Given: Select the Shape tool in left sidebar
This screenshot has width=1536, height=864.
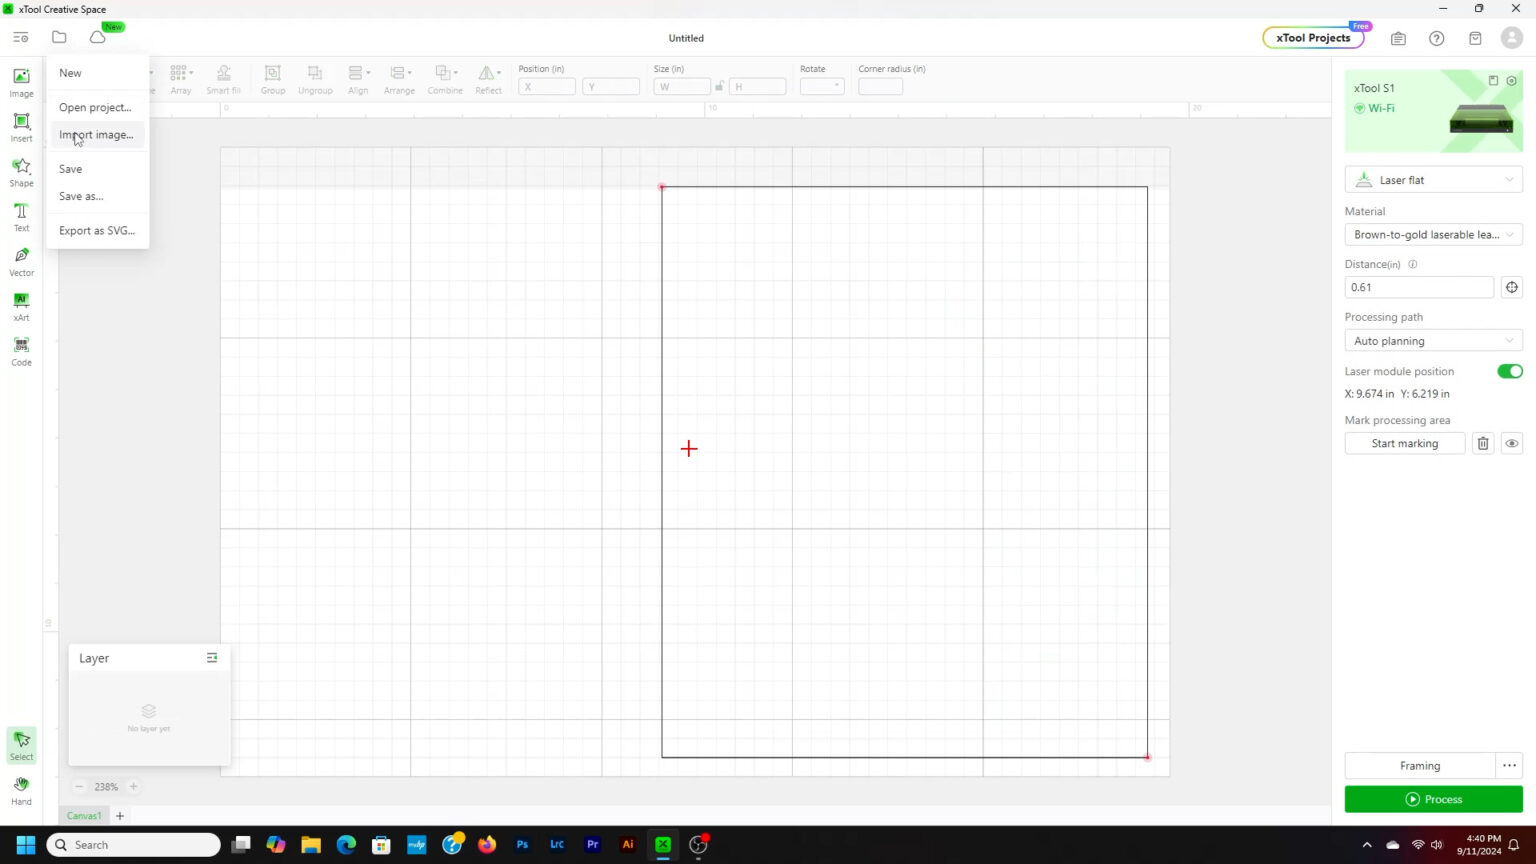Looking at the screenshot, I should click(21, 170).
